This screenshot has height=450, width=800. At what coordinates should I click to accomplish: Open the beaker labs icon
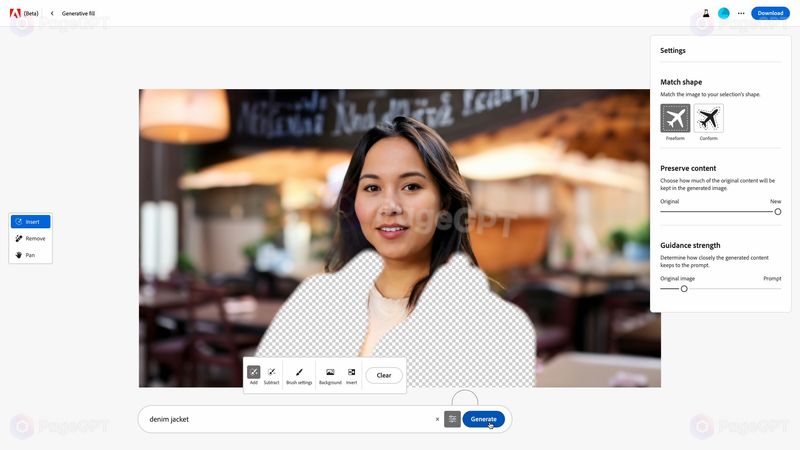click(x=706, y=13)
